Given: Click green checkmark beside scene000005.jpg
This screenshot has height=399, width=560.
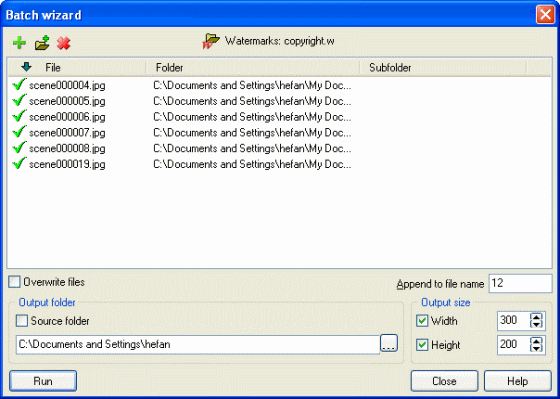Looking at the screenshot, I should (19, 100).
